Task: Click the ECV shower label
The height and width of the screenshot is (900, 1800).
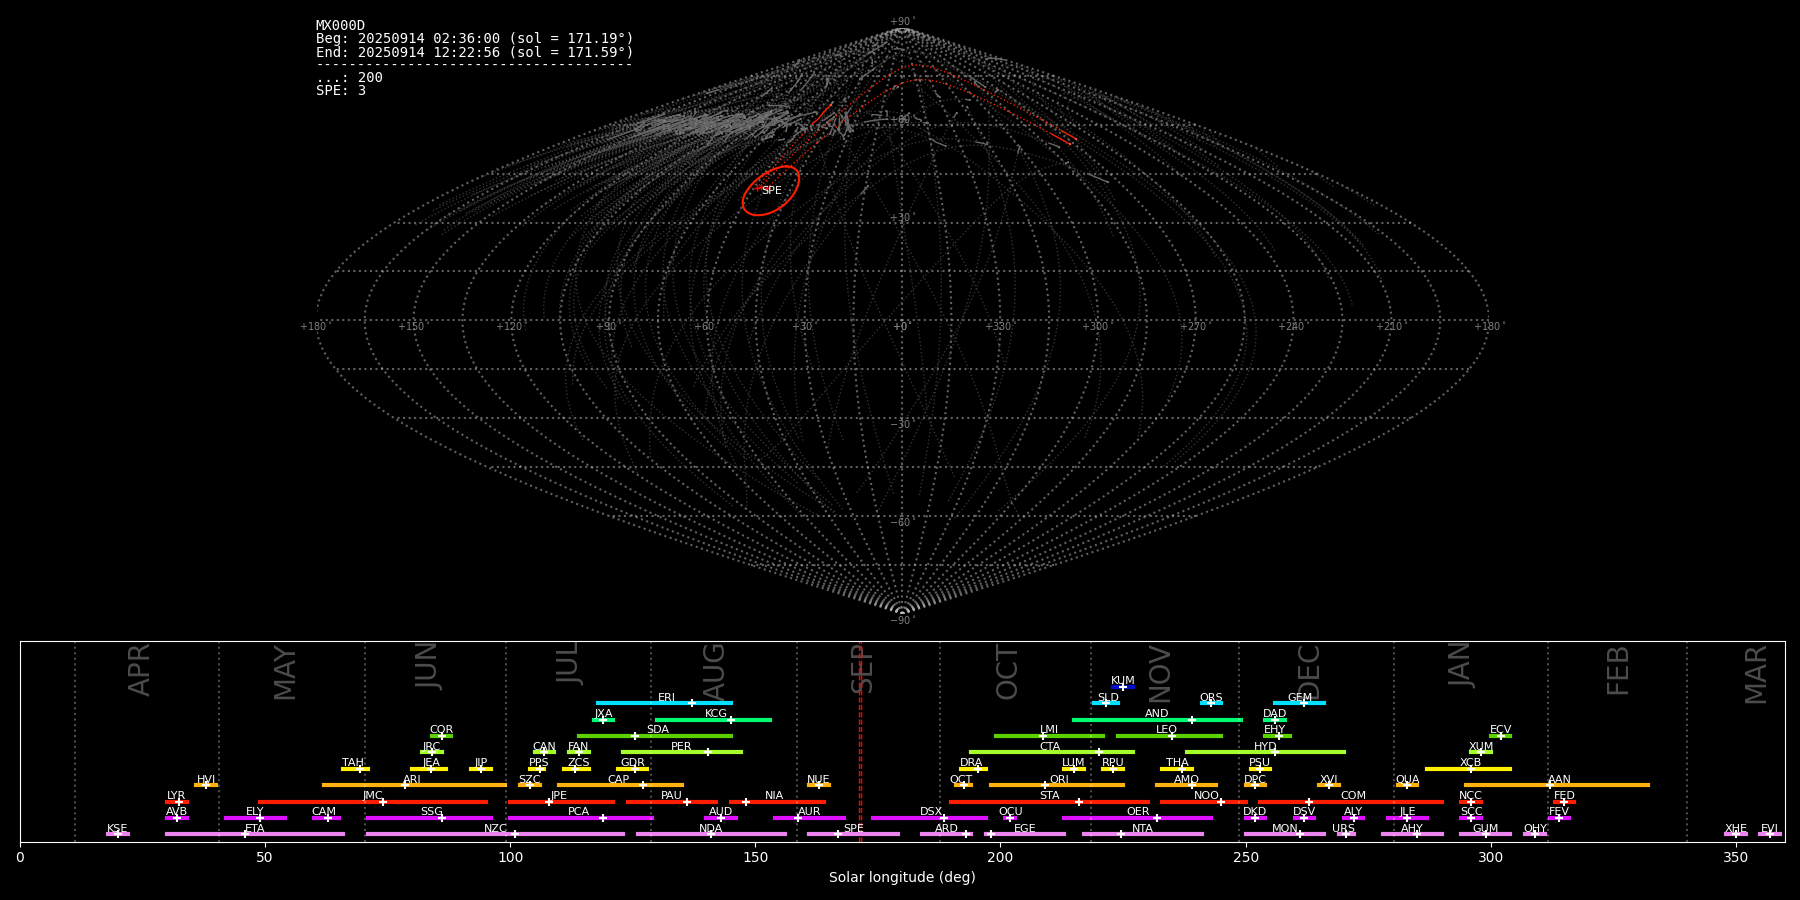Action: 1500,730
